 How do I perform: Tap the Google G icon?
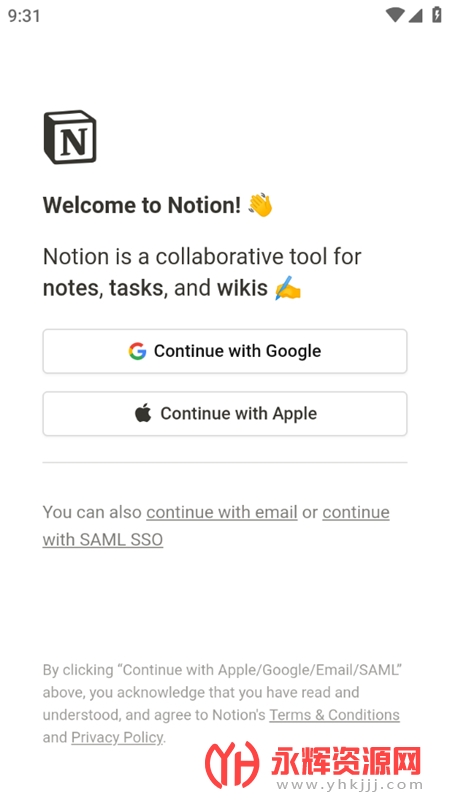137,351
